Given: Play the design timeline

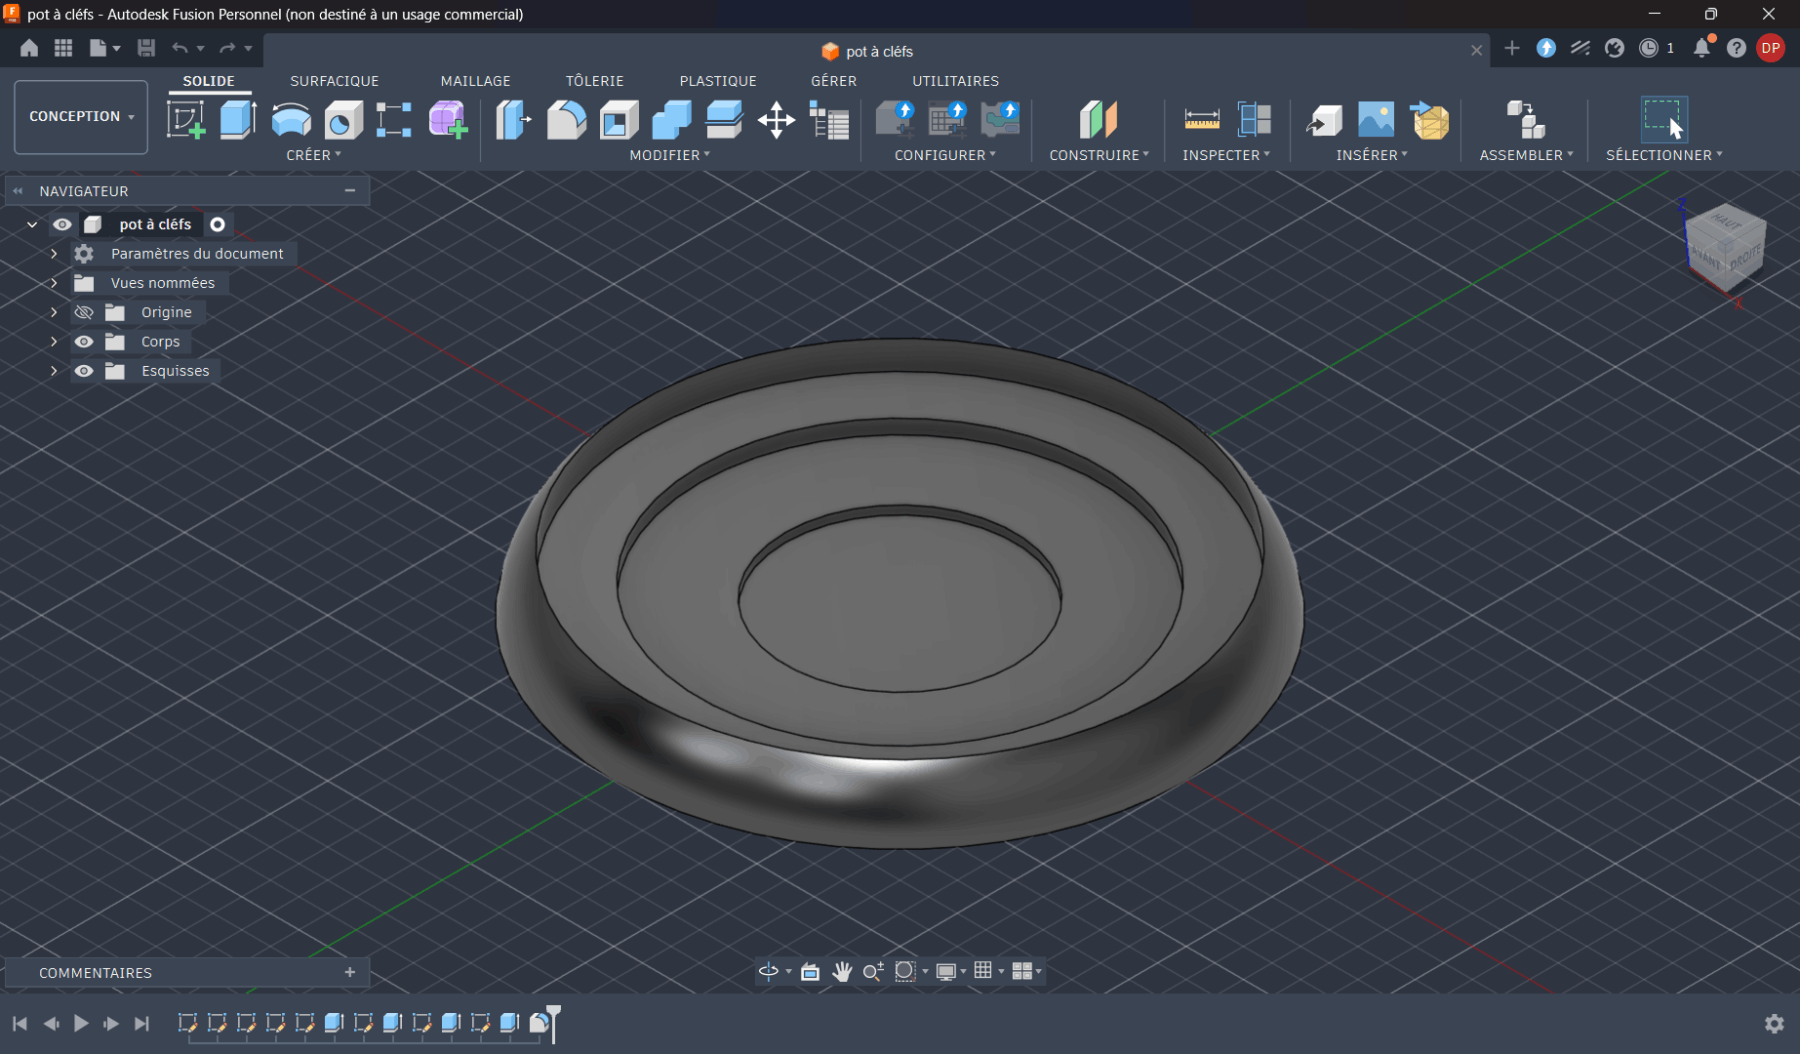Looking at the screenshot, I should (81, 1023).
